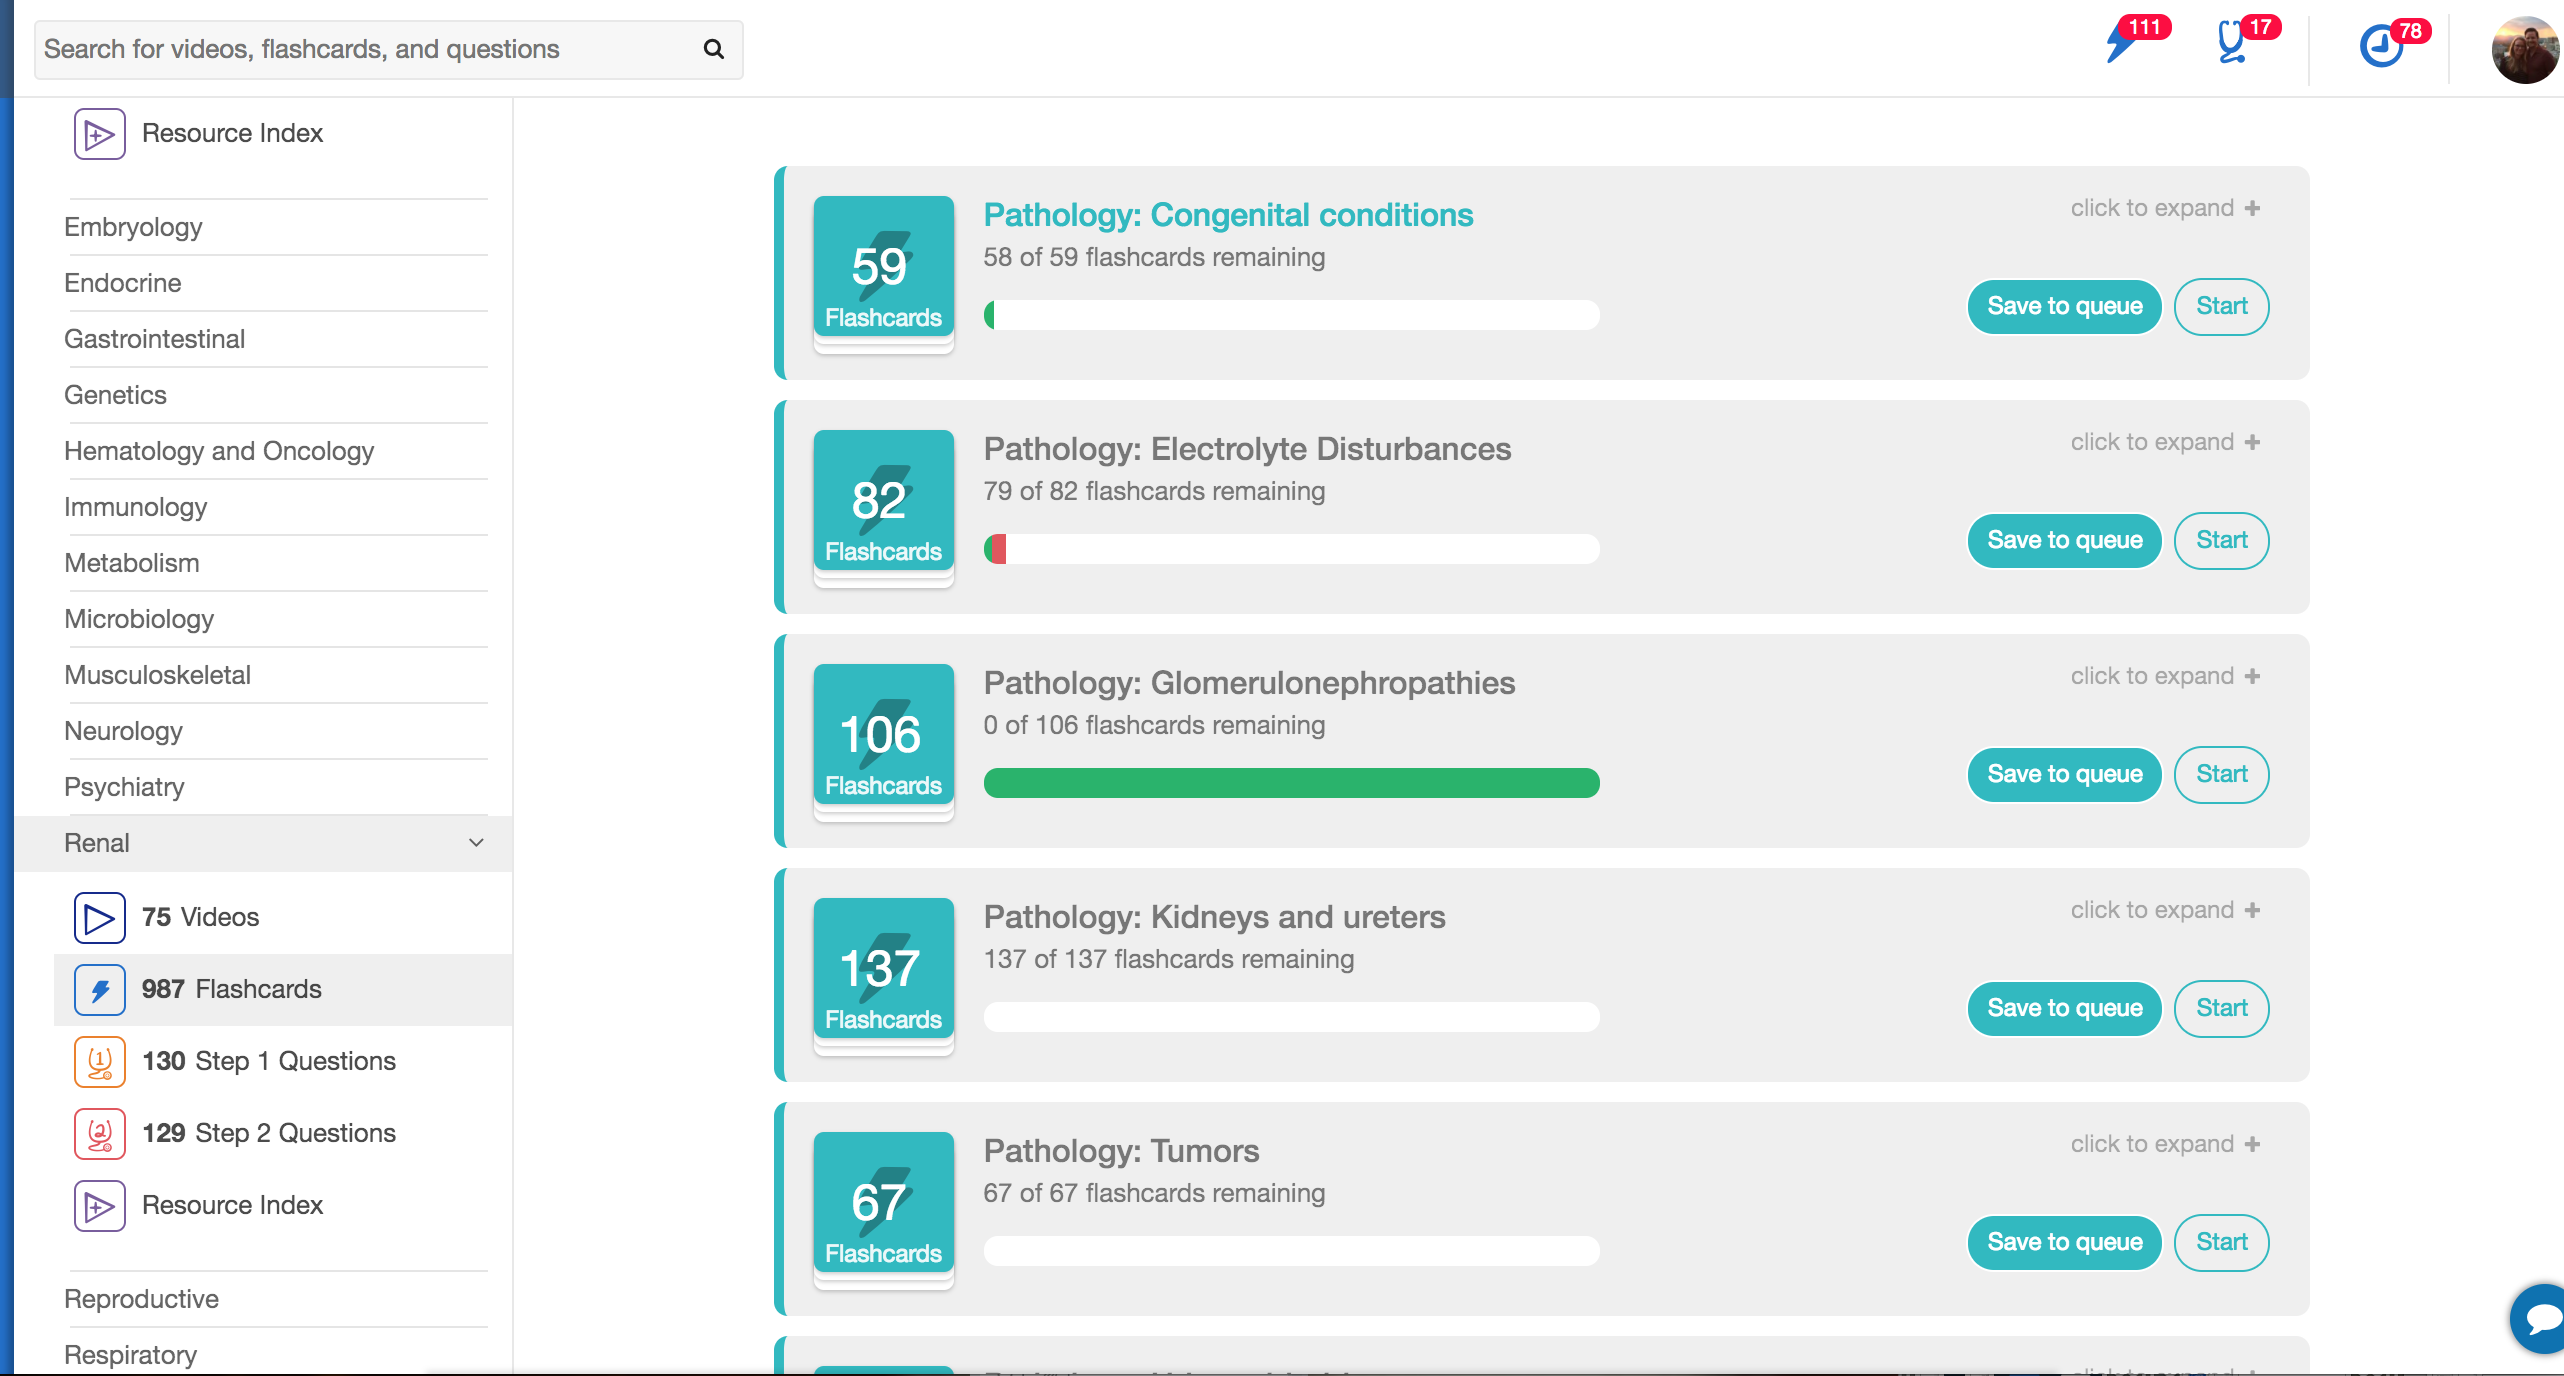Open Resource Index icon under Renal
The height and width of the screenshot is (1376, 2564).
(99, 1205)
